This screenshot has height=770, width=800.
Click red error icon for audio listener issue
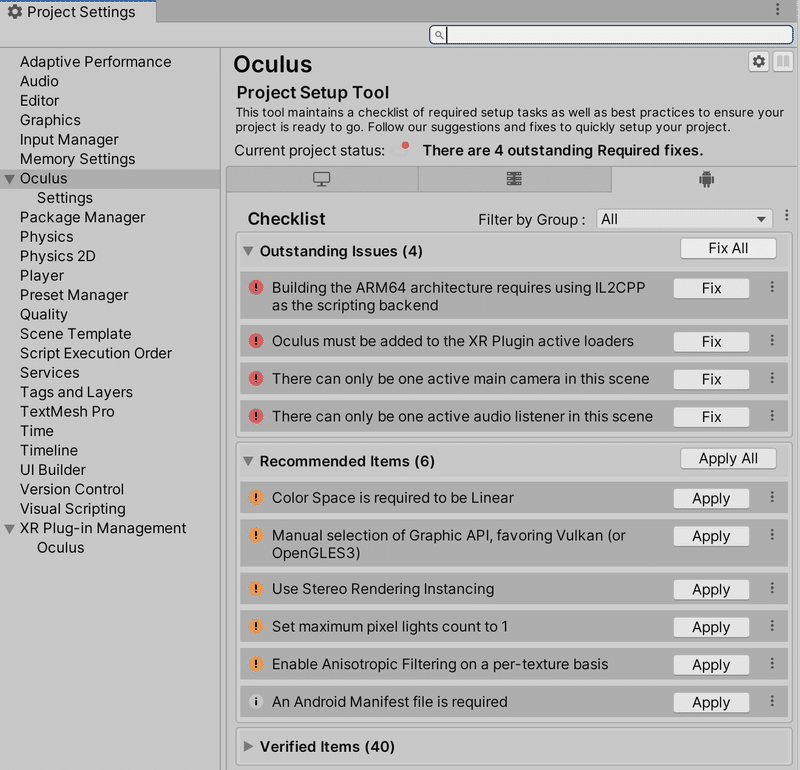coord(256,416)
